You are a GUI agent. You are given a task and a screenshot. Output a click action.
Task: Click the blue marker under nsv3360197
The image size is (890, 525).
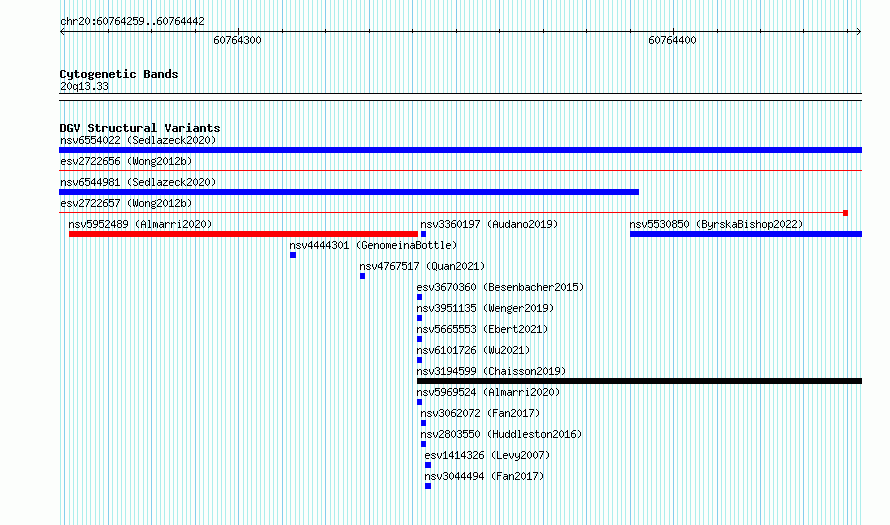tap(423, 234)
